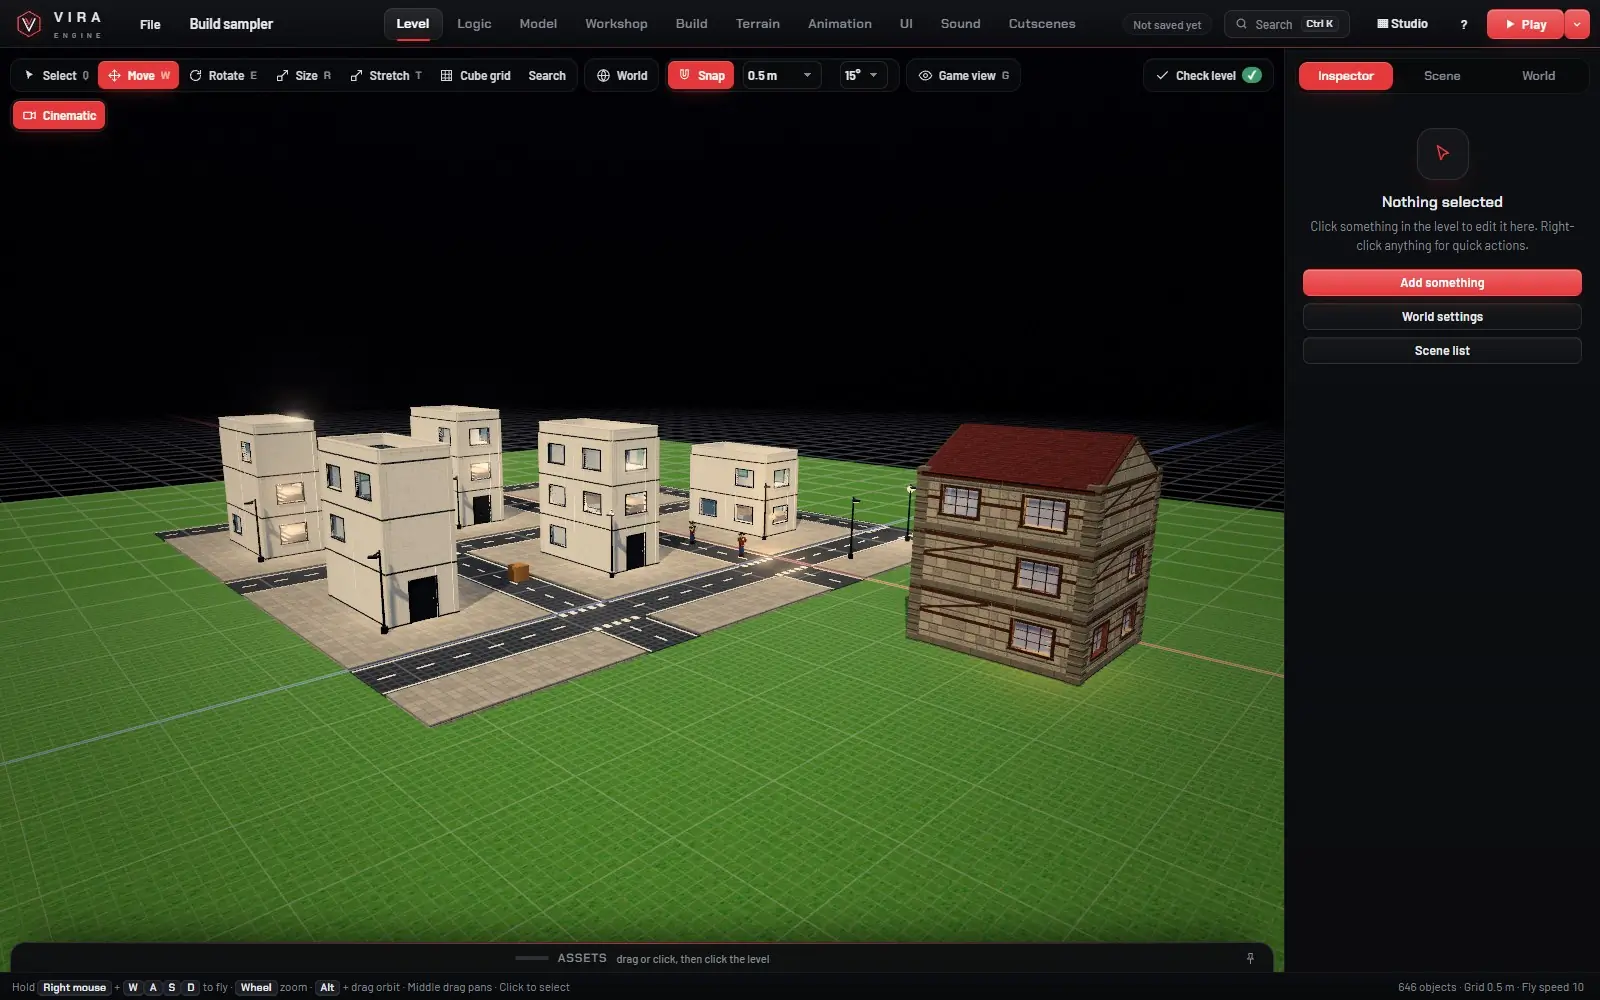Select the small brown crate on the street
Image resolution: width=1600 pixels, height=1000 pixels.
click(518, 572)
